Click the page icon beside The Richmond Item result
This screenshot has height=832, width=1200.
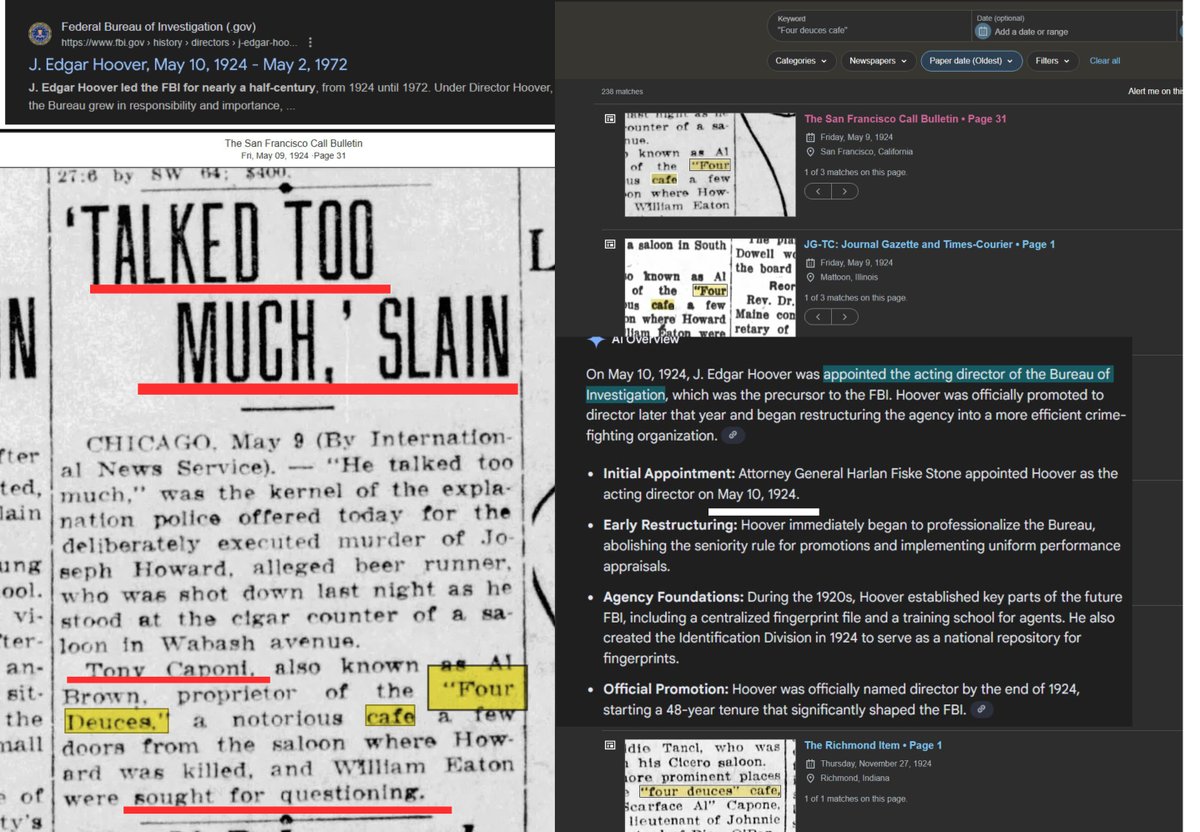(x=609, y=745)
